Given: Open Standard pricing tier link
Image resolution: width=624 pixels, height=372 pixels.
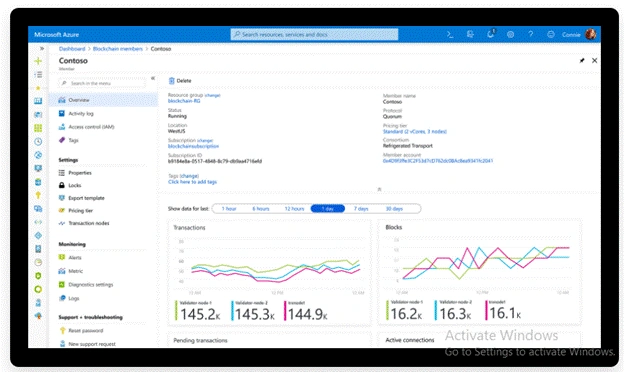Looking at the screenshot, I should [x=415, y=131].
